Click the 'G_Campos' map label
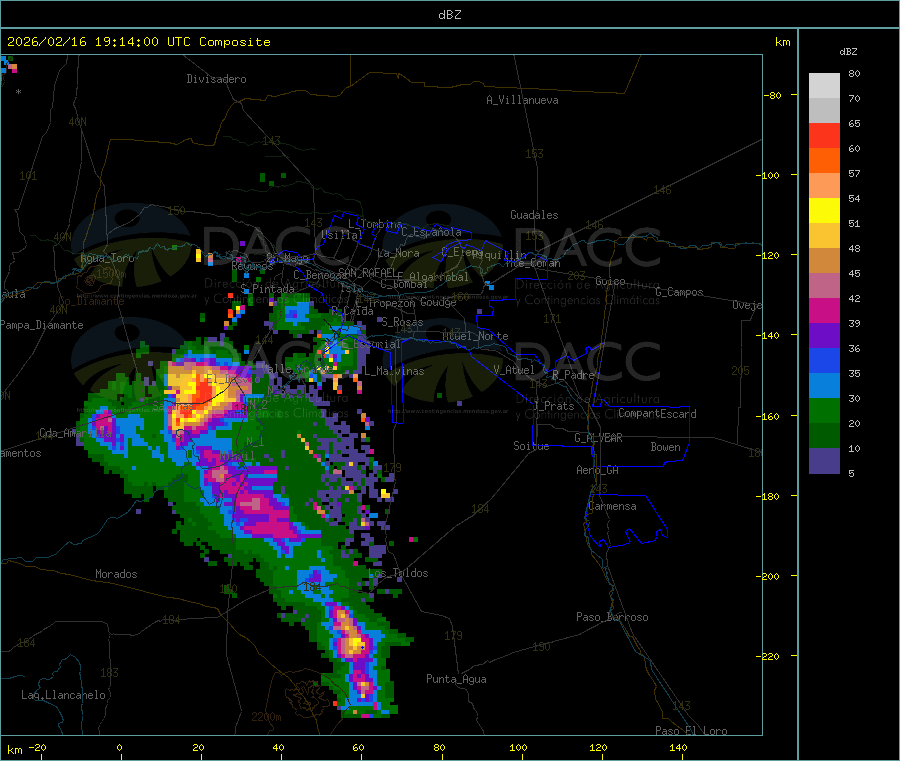 (x=679, y=292)
